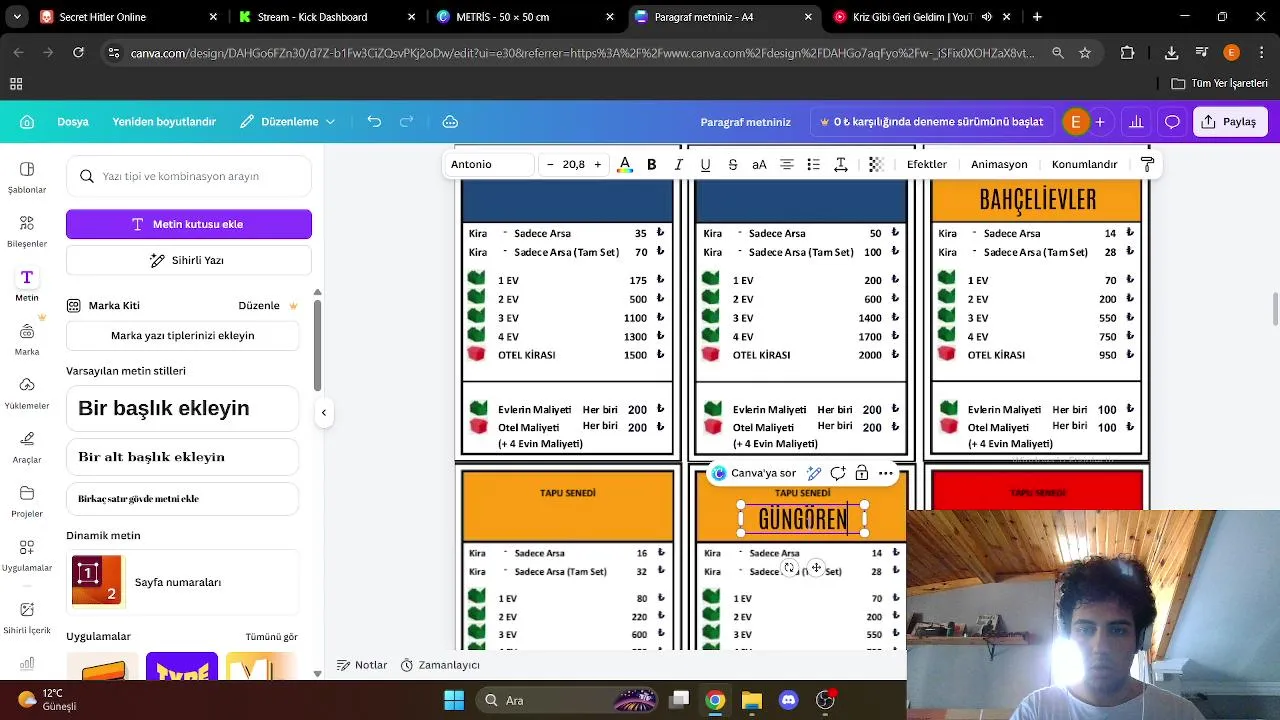Add collaborator with plus icon
Screen dimensions: 1280x720
pyautogui.click(x=1100, y=122)
